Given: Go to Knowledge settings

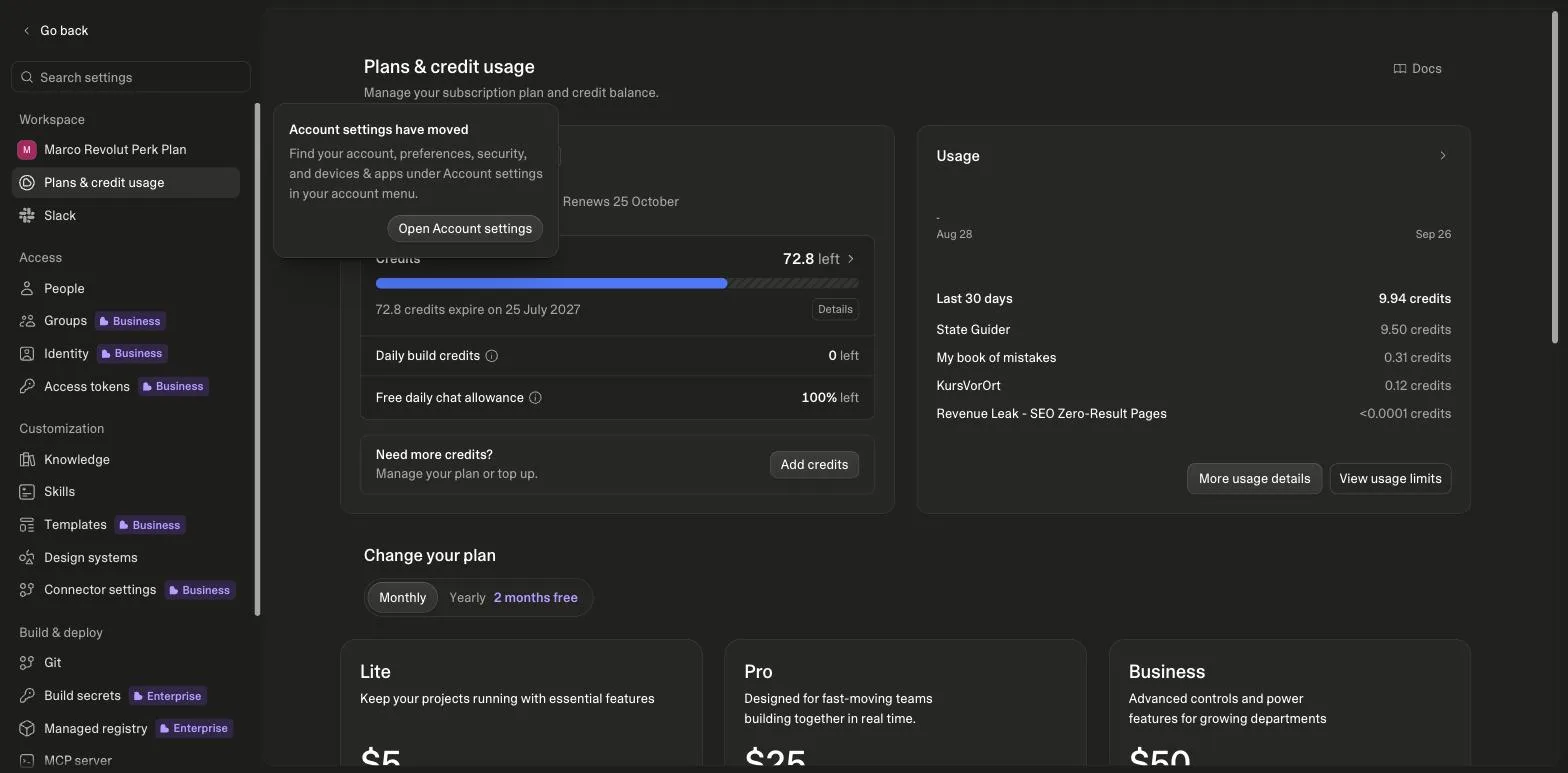Looking at the screenshot, I should 126,460.
